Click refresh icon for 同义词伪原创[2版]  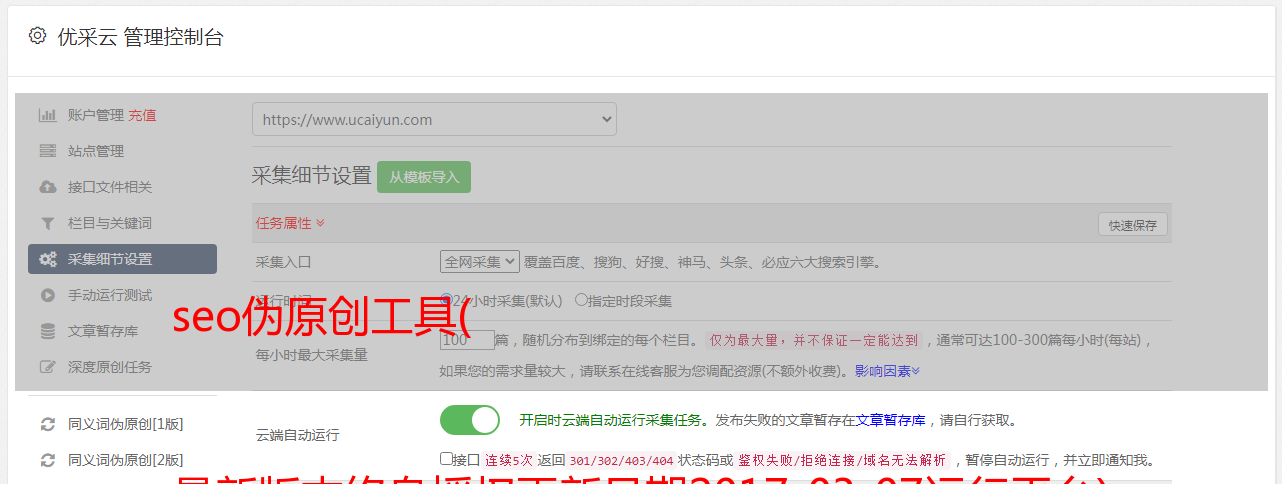[x=47, y=460]
